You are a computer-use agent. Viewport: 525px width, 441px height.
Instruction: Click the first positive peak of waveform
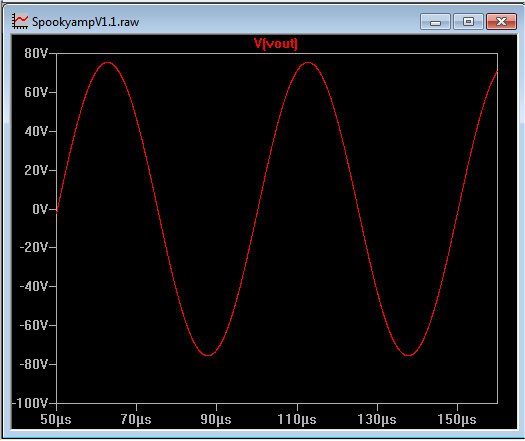[x=107, y=63]
